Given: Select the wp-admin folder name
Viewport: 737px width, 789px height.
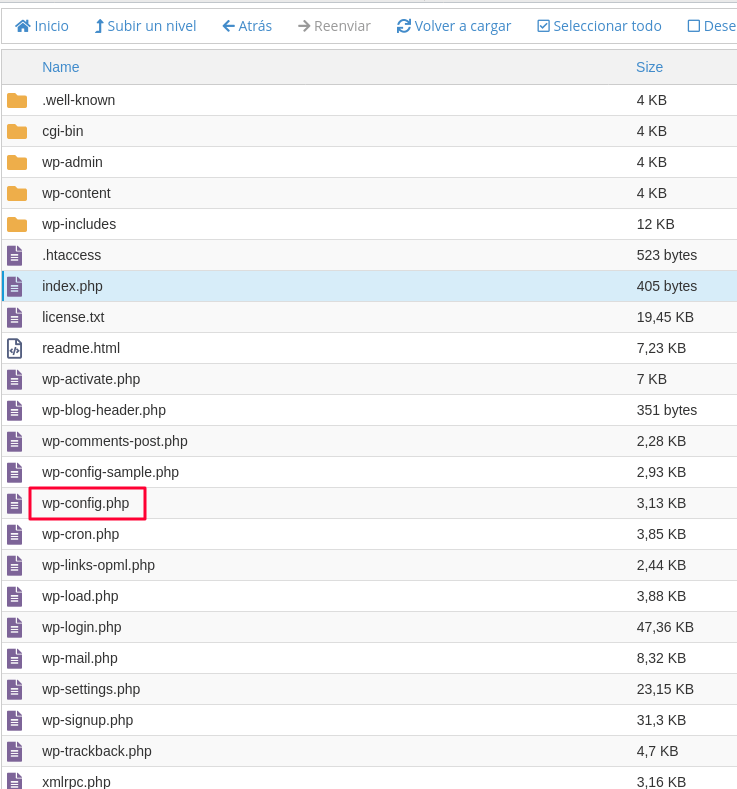Looking at the screenshot, I should tap(72, 163).
